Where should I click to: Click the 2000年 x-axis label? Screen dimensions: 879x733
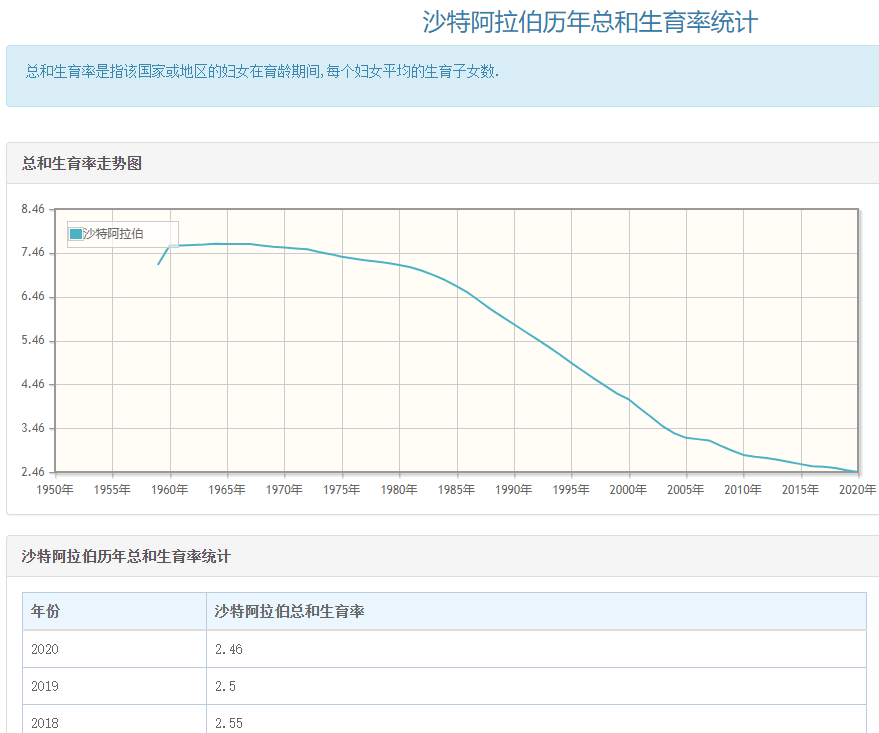pyautogui.click(x=629, y=489)
